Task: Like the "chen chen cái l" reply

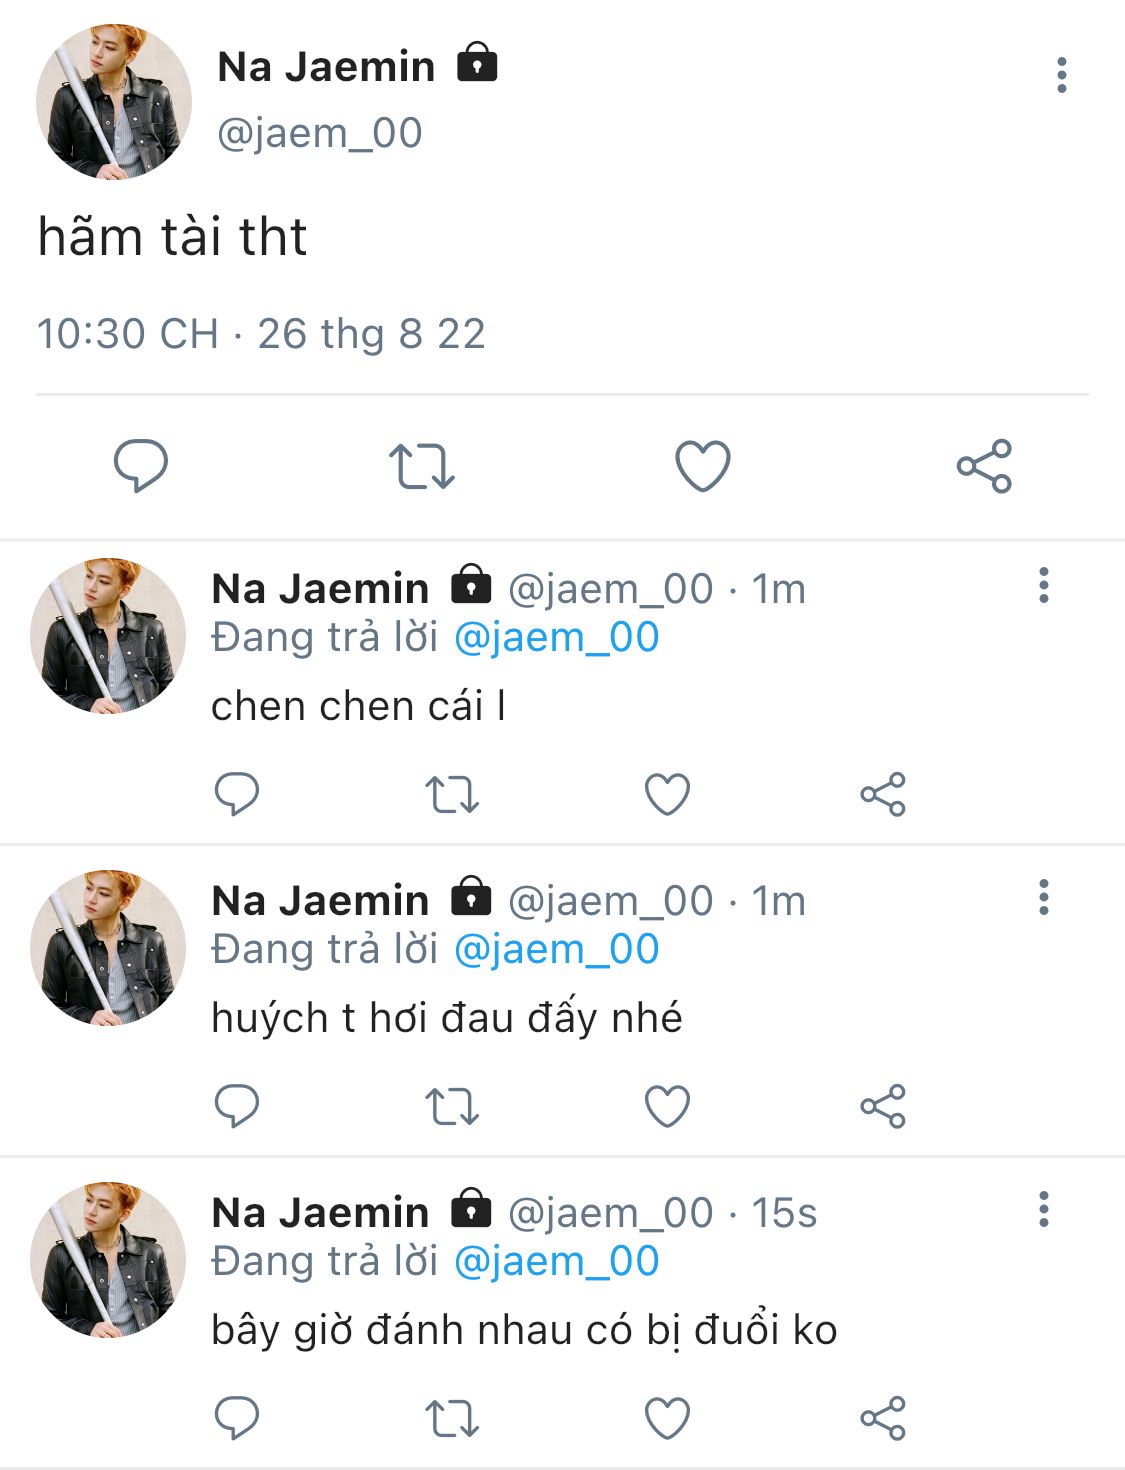Action: [667, 795]
